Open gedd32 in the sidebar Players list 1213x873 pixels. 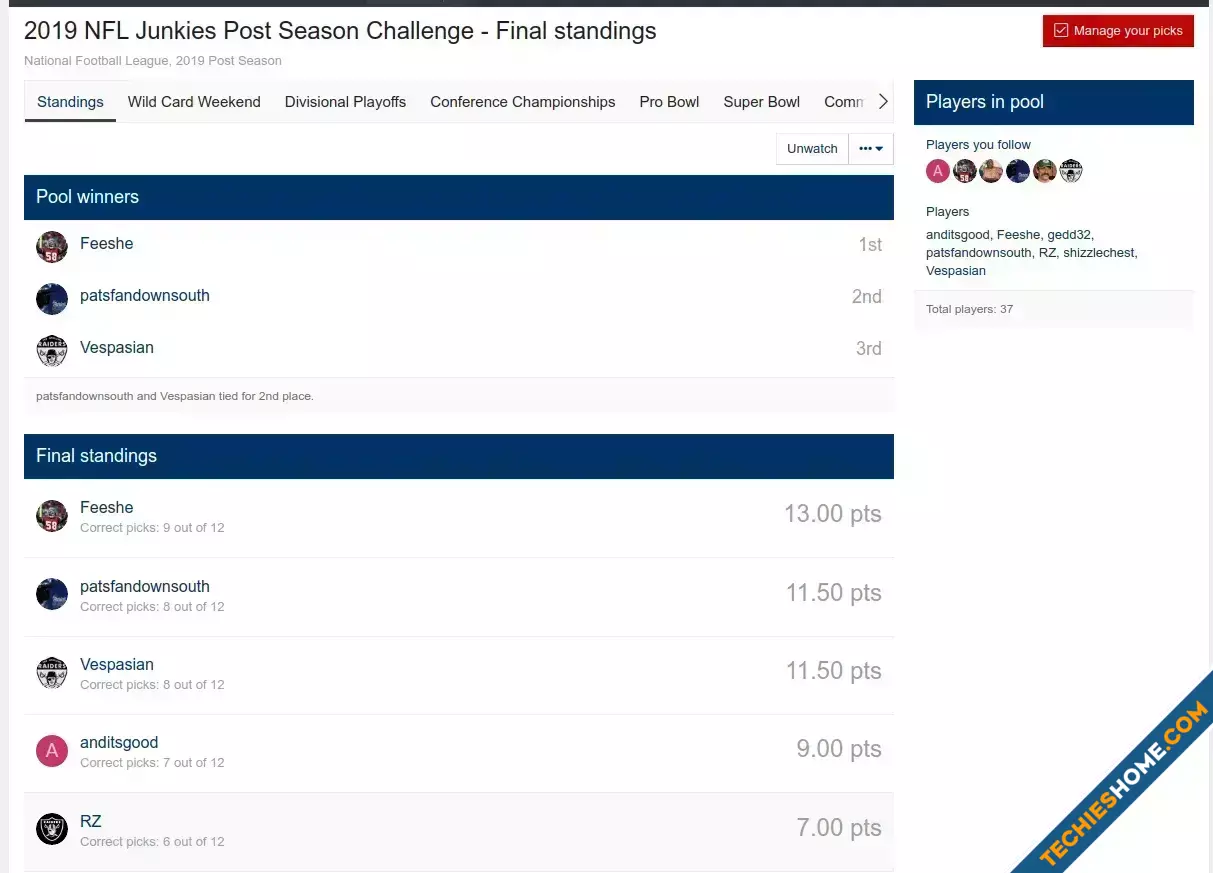(x=1069, y=235)
